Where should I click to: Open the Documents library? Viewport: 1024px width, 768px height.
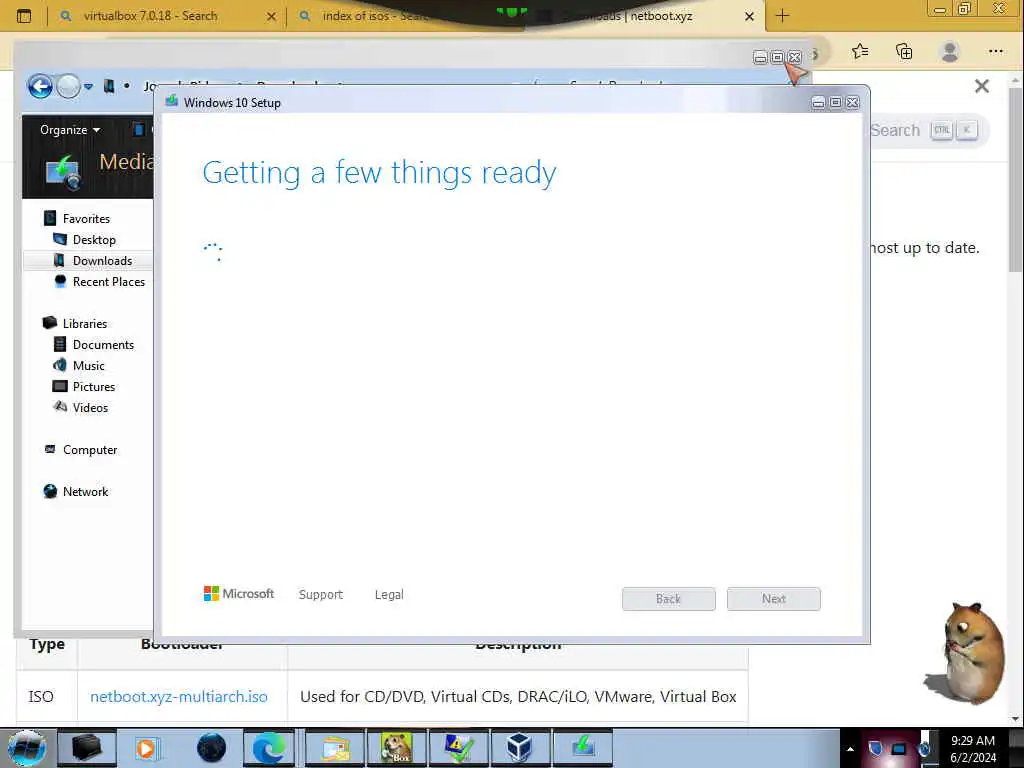tap(103, 345)
